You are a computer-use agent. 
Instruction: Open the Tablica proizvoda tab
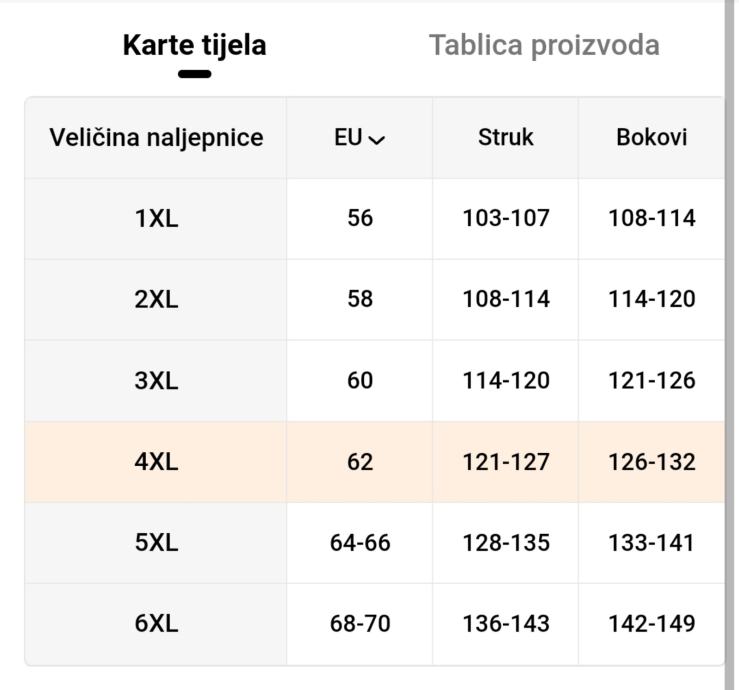pos(544,46)
